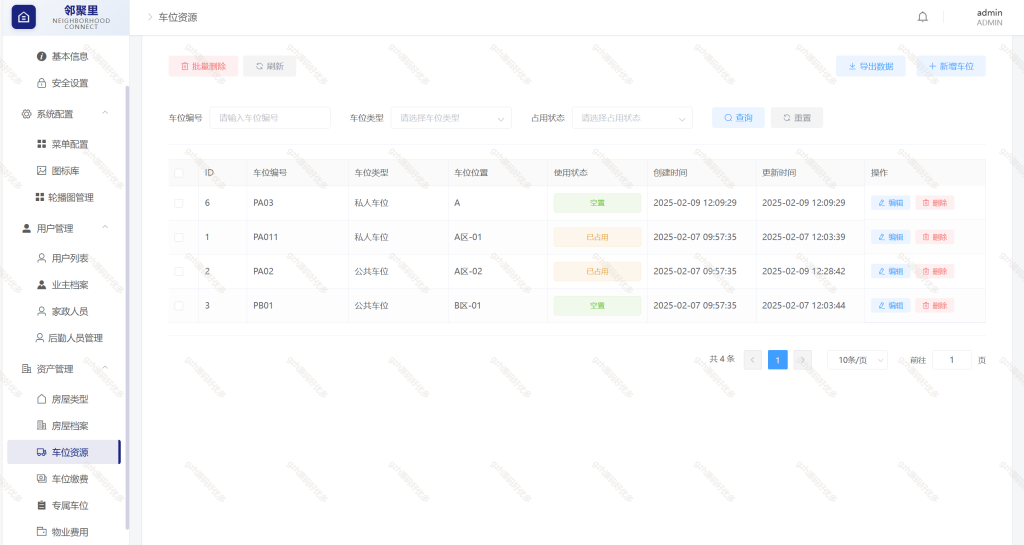Click the 物业费用 folder icon

tap(41, 532)
